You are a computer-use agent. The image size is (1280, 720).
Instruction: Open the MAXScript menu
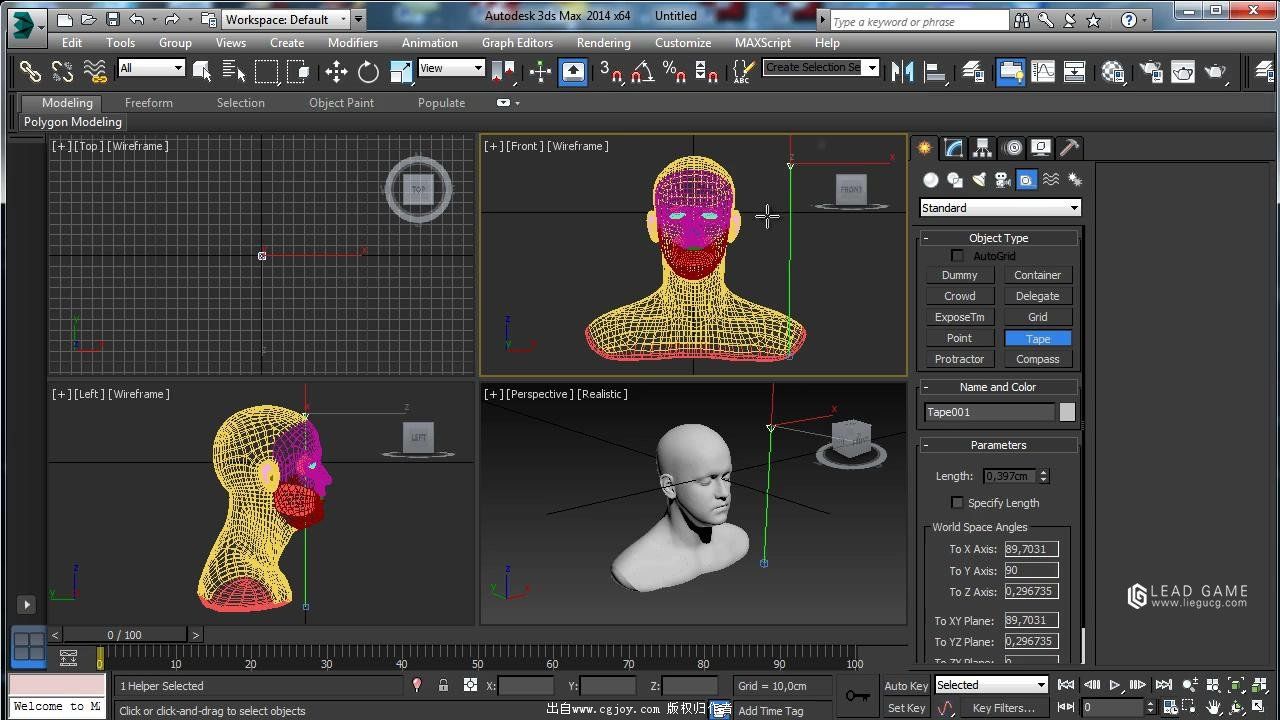pos(763,43)
